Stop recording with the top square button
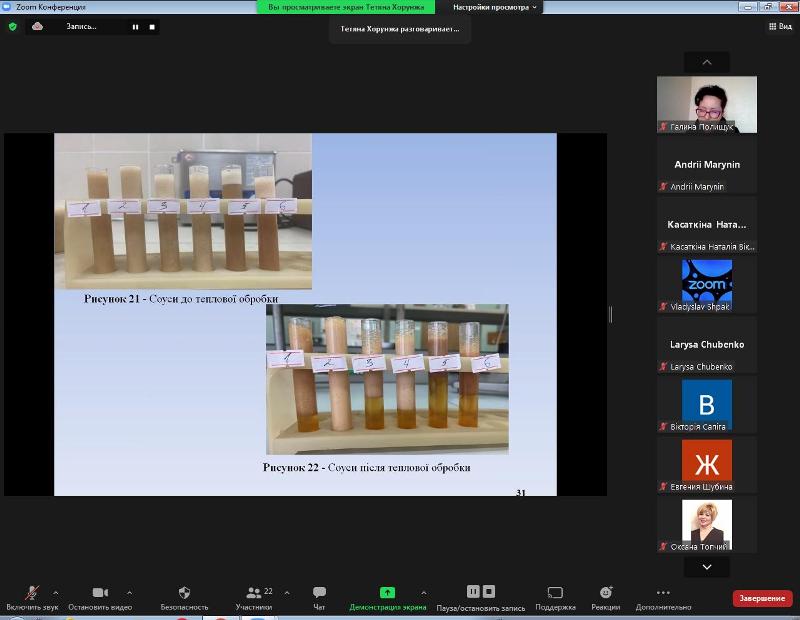The width and height of the screenshot is (800, 620). (x=152, y=27)
